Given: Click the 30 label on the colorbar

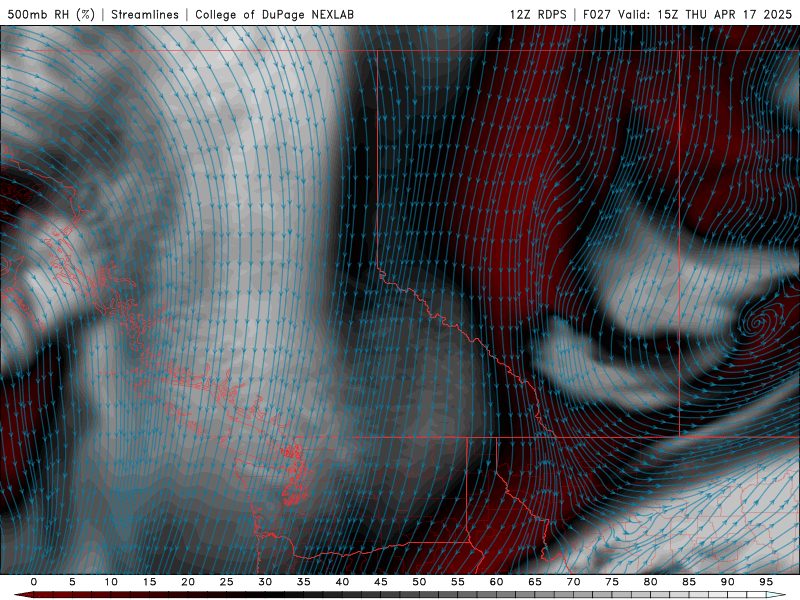Looking at the screenshot, I should (265, 582).
